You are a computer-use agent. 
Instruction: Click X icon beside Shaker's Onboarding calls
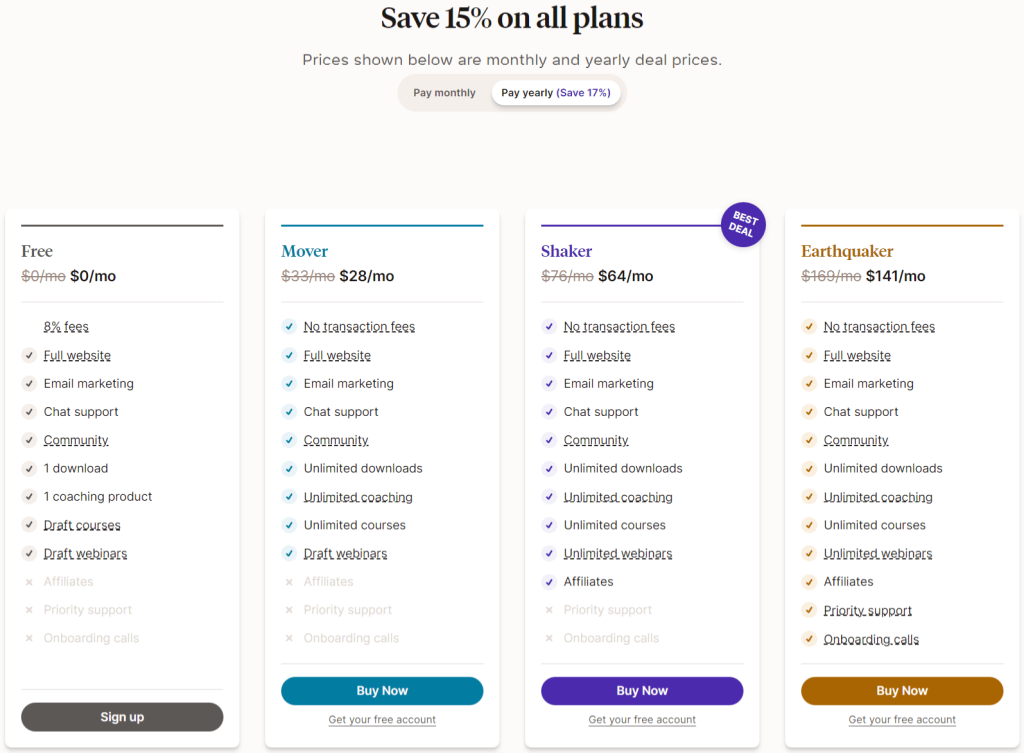(x=549, y=638)
